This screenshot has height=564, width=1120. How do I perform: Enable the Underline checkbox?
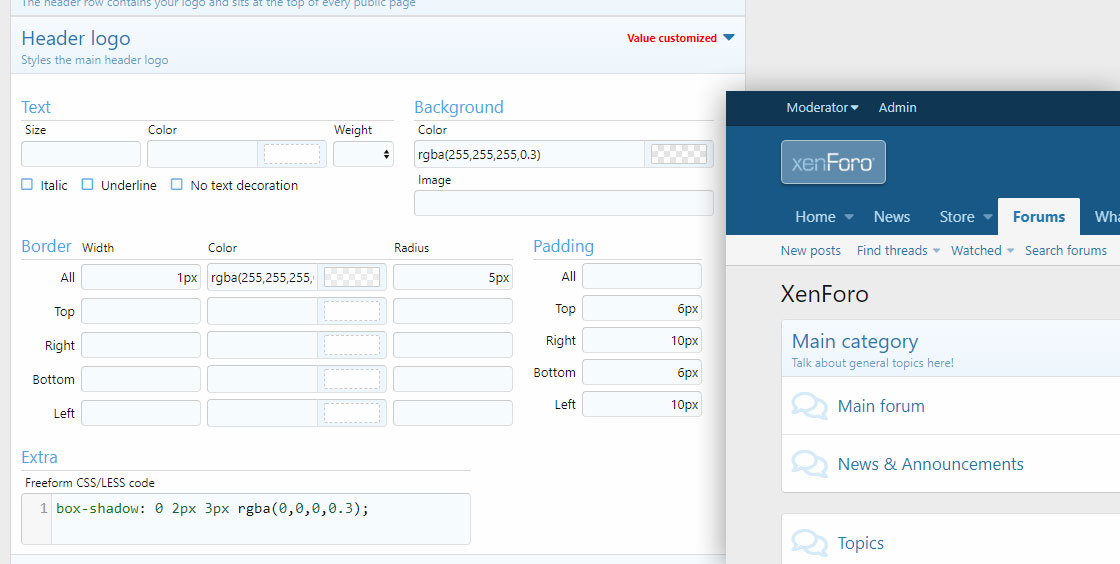88,185
